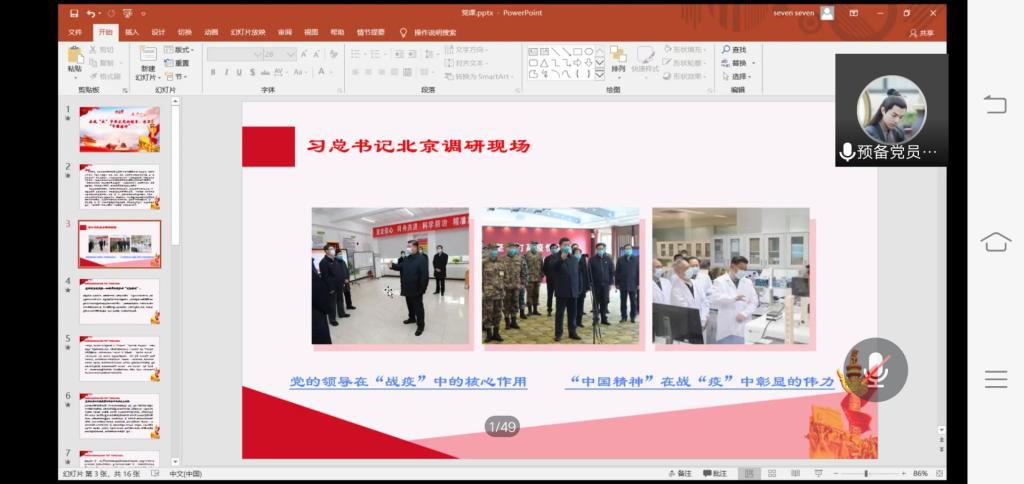Select slide 4 thumbnail in slide panel
This screenshot has height=484, width=1024.
tap(119, 301)
